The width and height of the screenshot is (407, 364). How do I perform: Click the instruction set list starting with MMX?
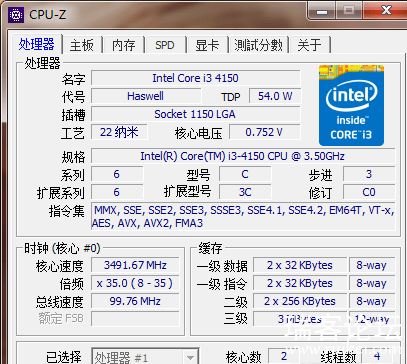click(x=243, y=216)
